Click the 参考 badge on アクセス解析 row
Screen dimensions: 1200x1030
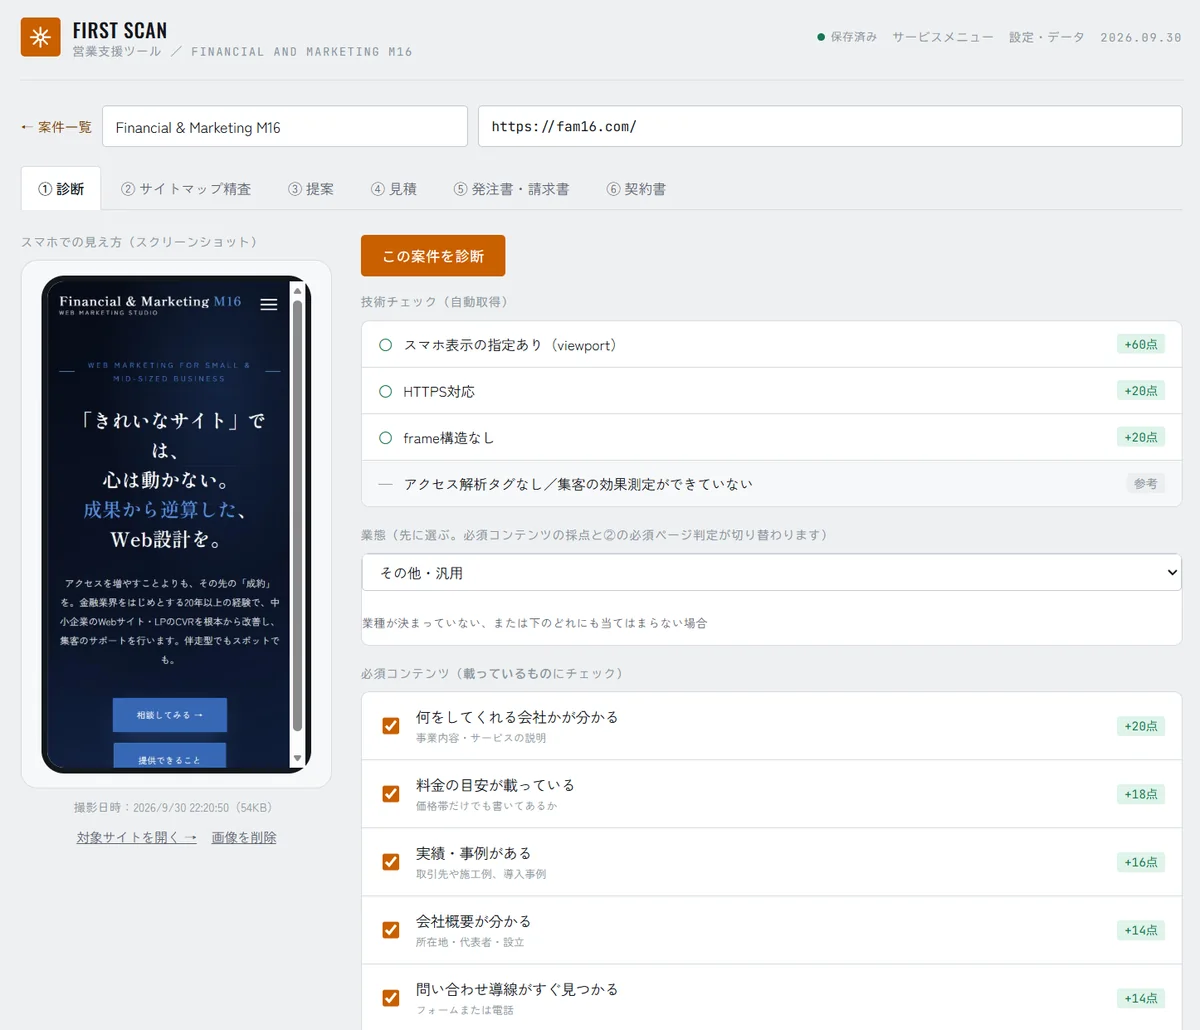coord(1146,483)
